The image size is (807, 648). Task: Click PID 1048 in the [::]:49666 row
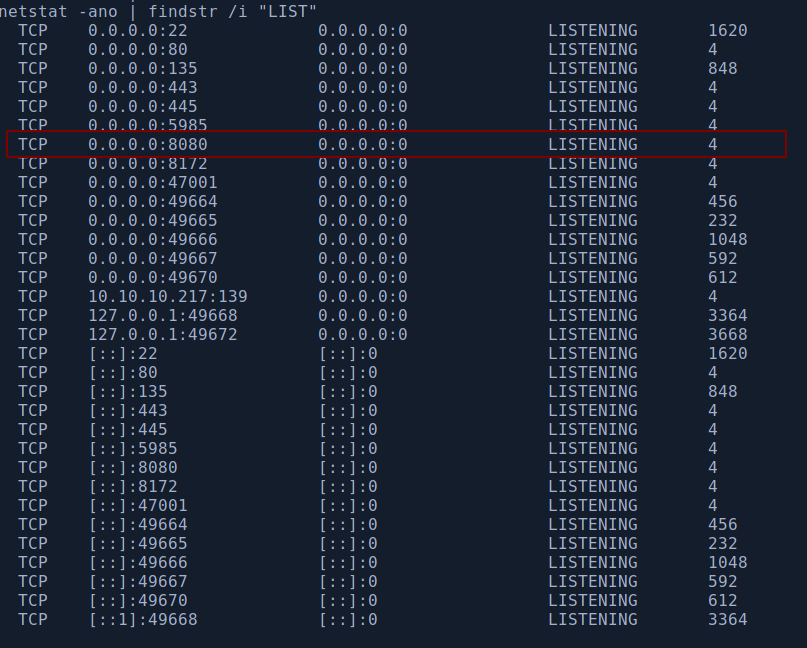[727, 563]
